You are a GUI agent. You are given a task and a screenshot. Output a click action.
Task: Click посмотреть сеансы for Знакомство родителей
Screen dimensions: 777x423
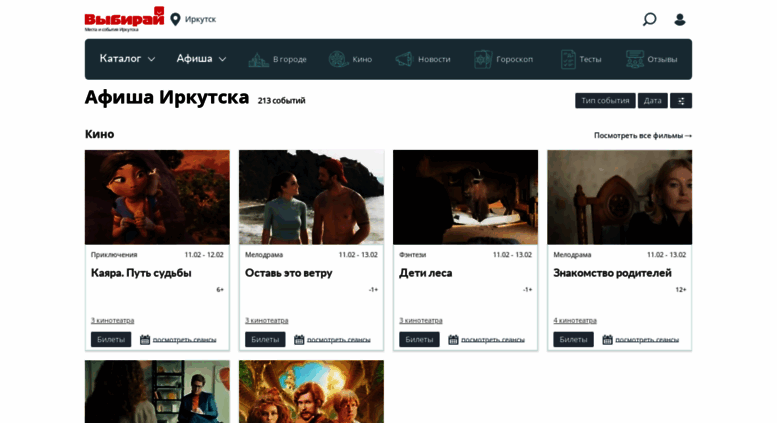pos(647,340)
